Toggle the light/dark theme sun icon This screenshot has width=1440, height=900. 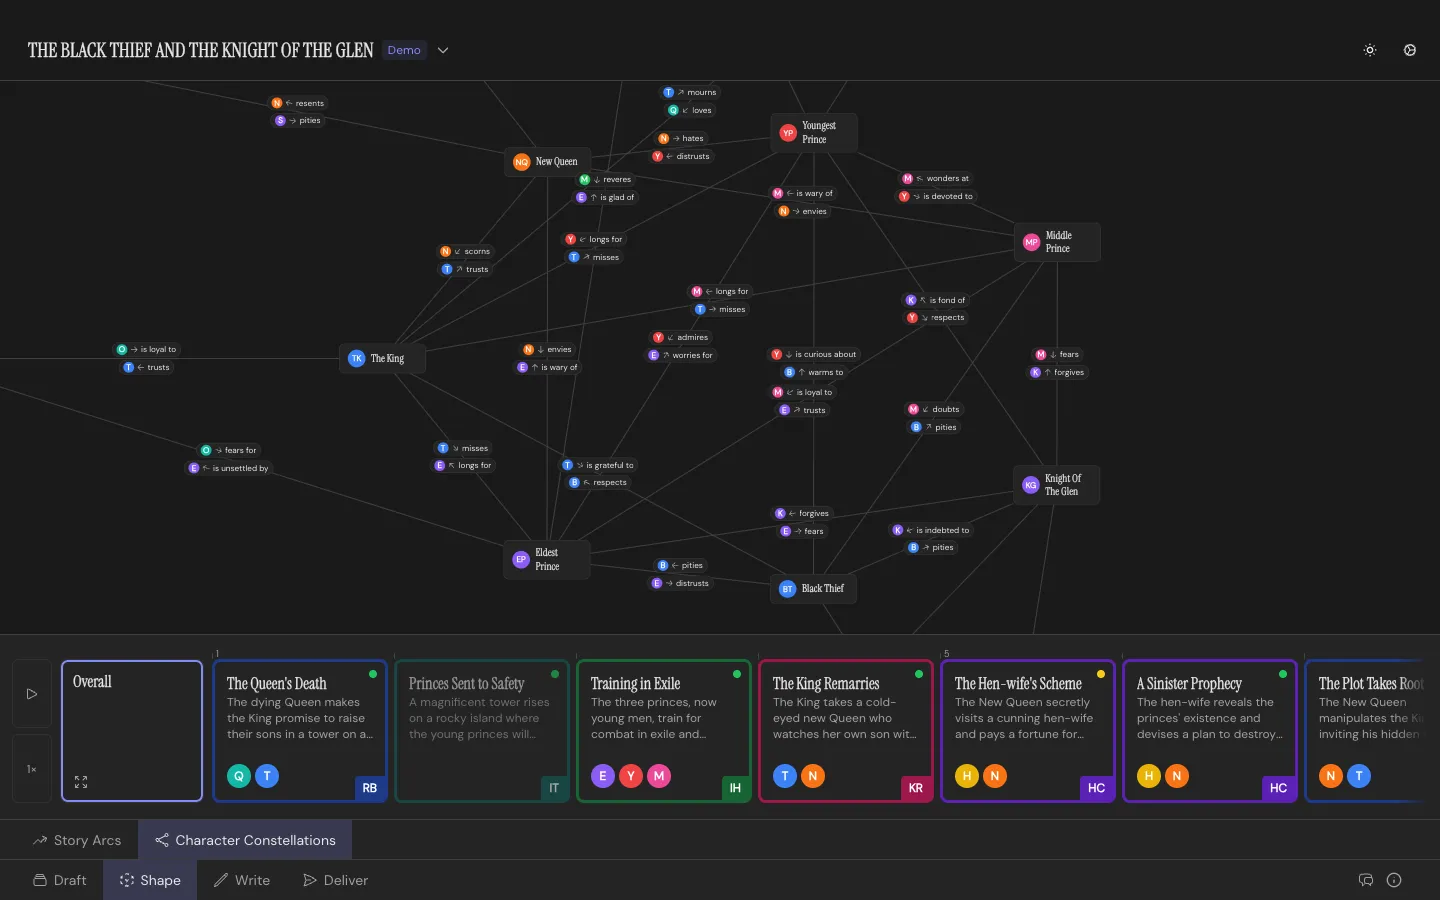(1370, 50)
